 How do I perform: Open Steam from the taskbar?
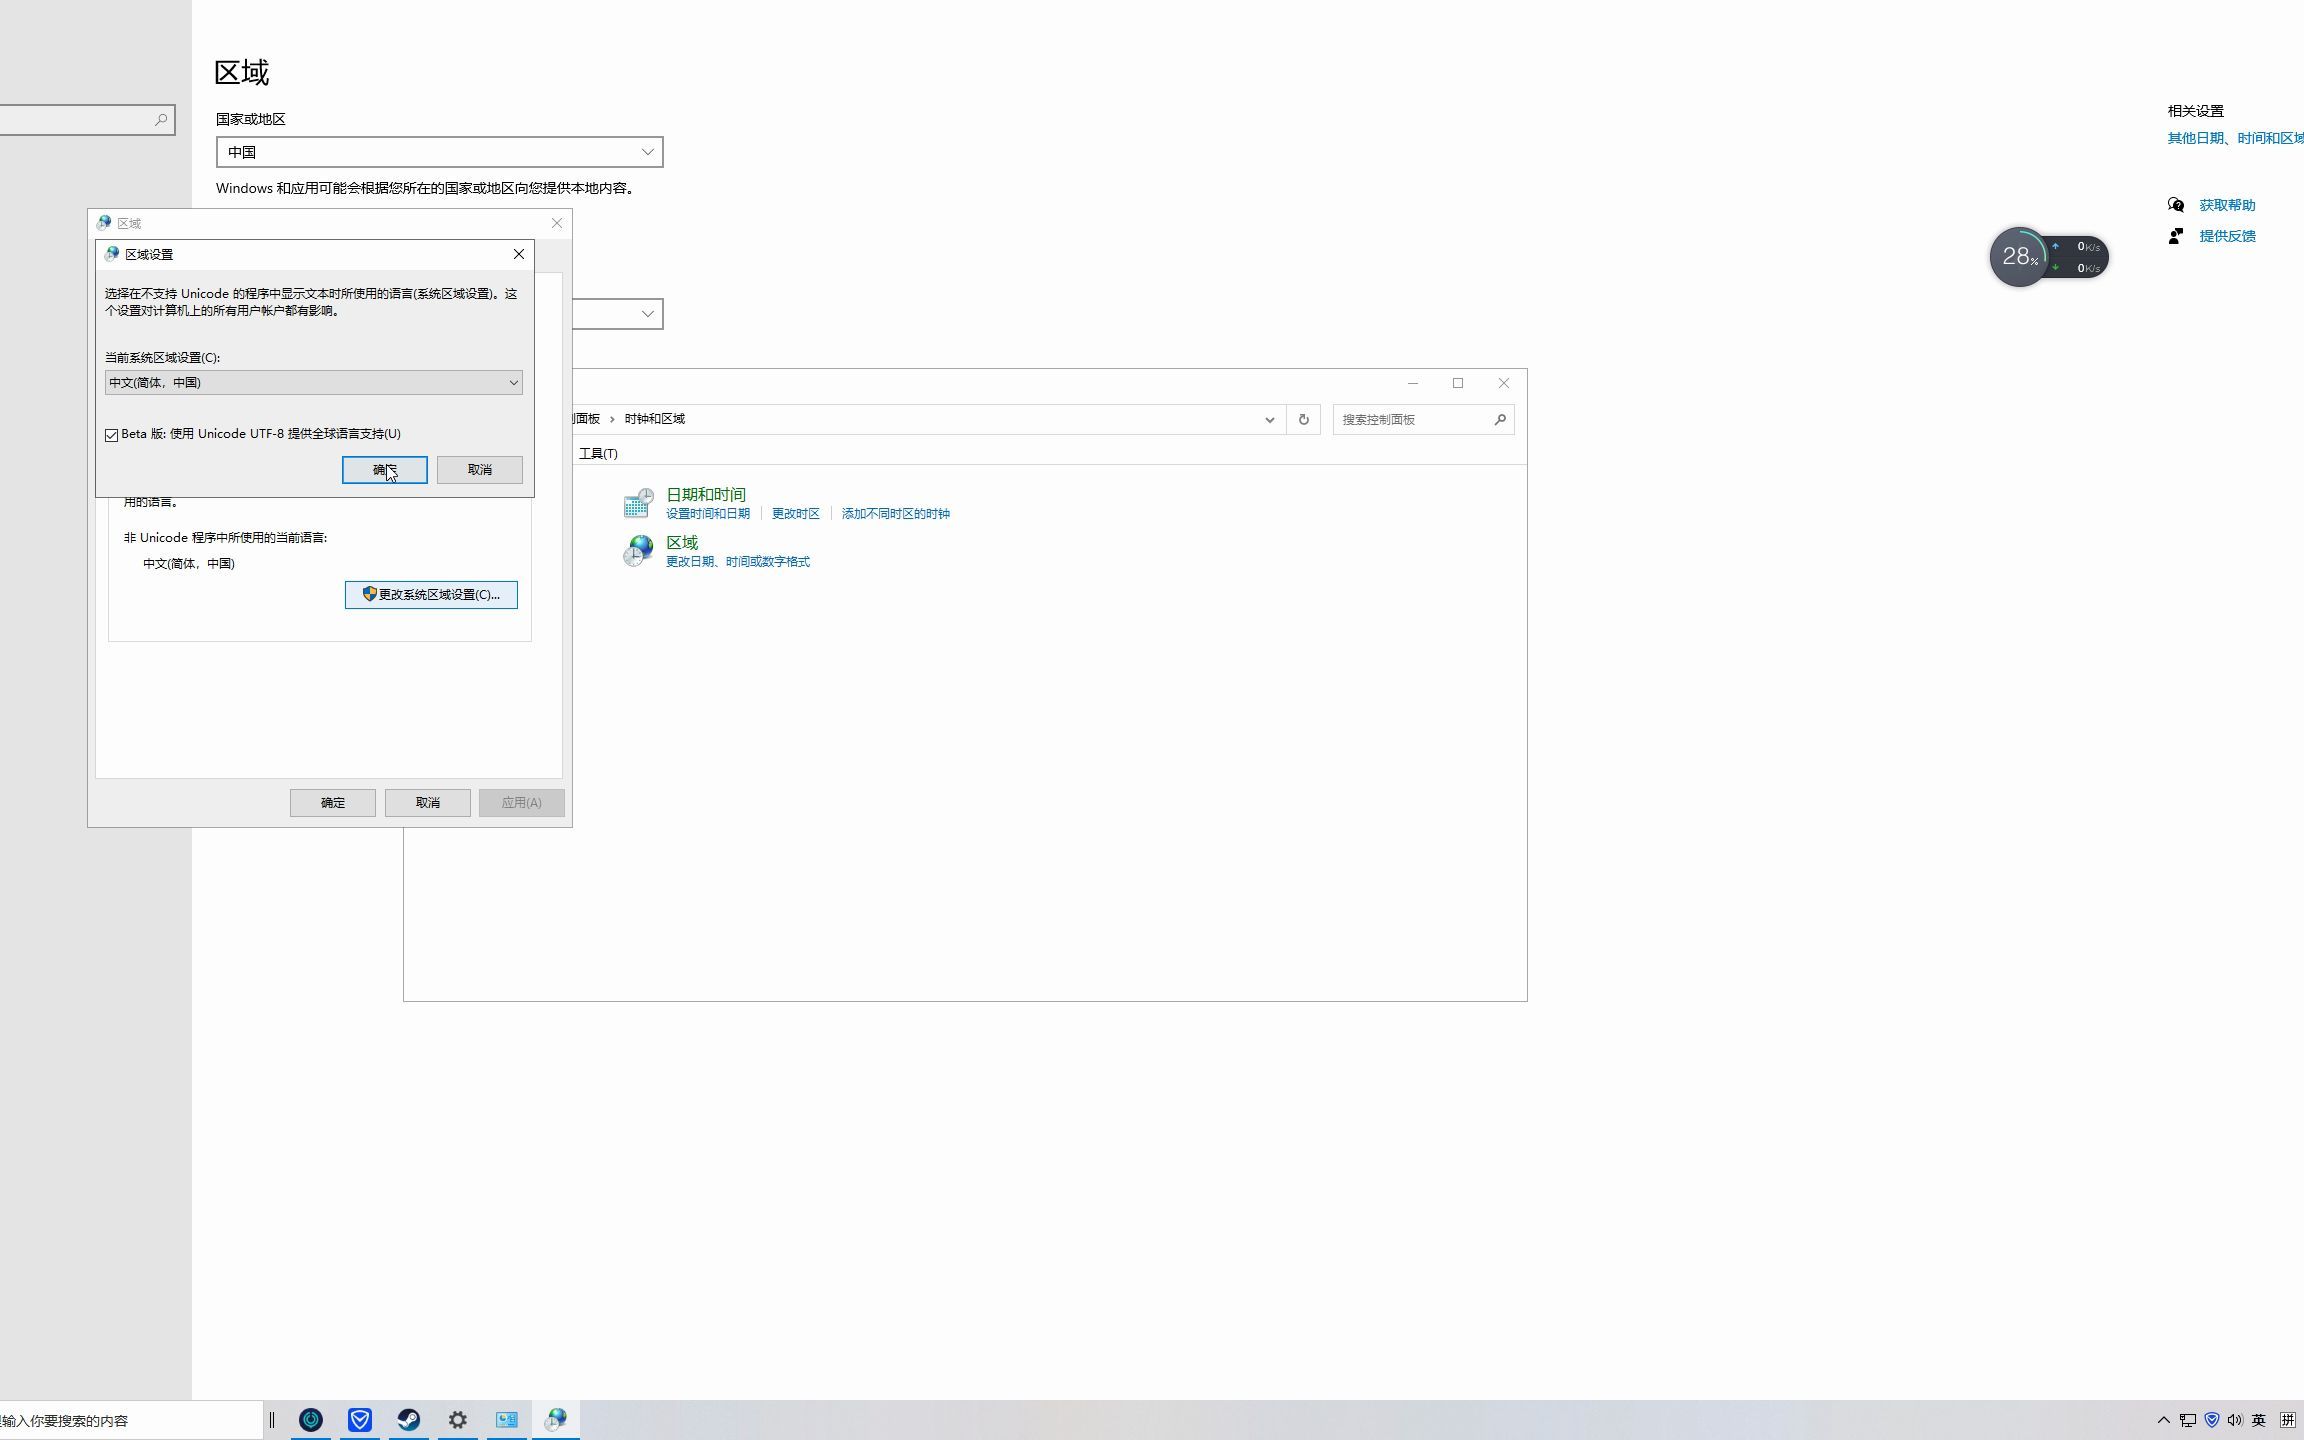[x=408, y=1420]
